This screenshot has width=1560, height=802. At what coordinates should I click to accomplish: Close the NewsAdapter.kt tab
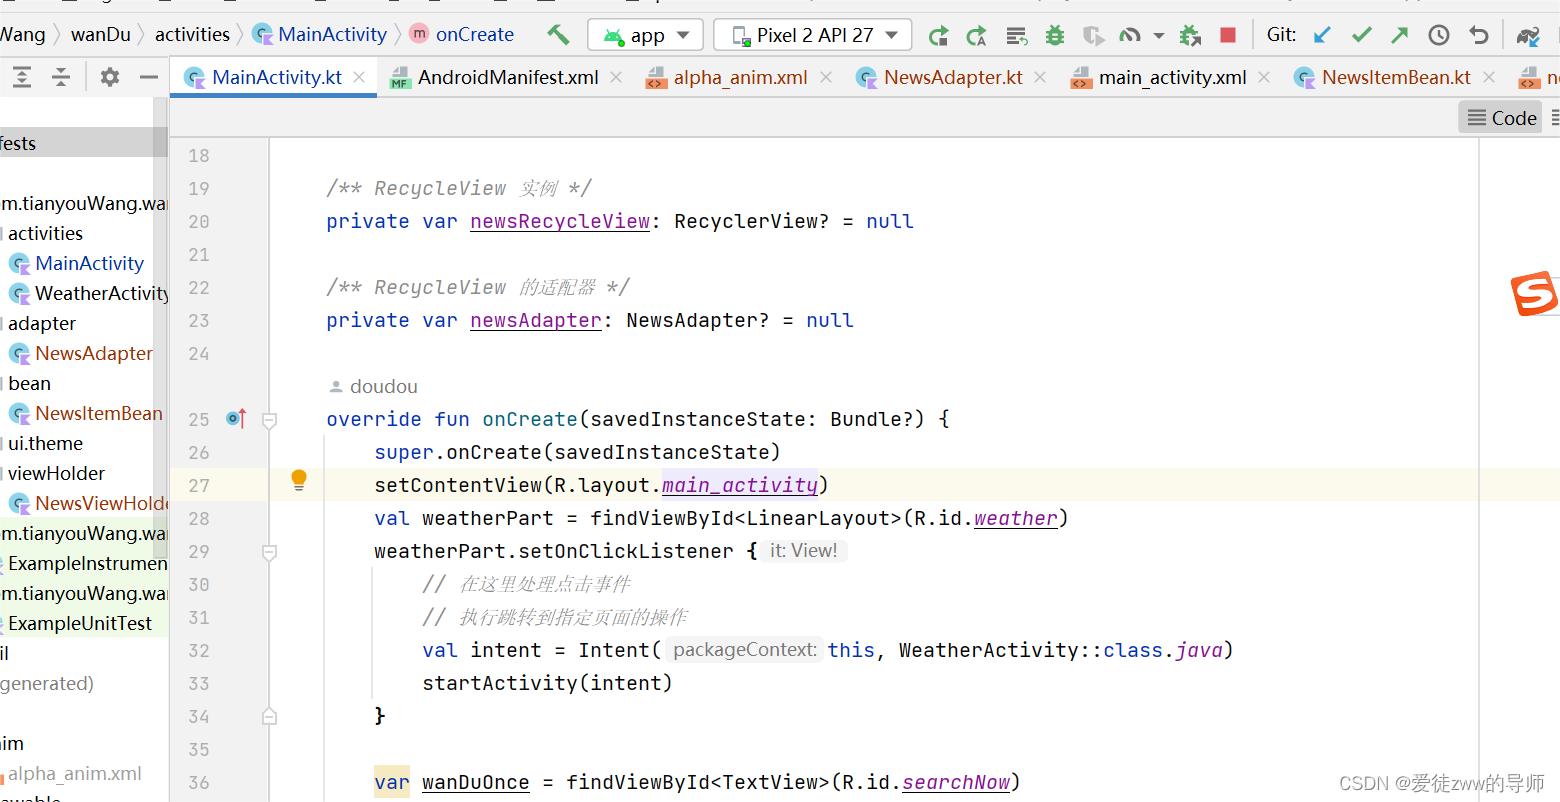[x=1040, y=77]
